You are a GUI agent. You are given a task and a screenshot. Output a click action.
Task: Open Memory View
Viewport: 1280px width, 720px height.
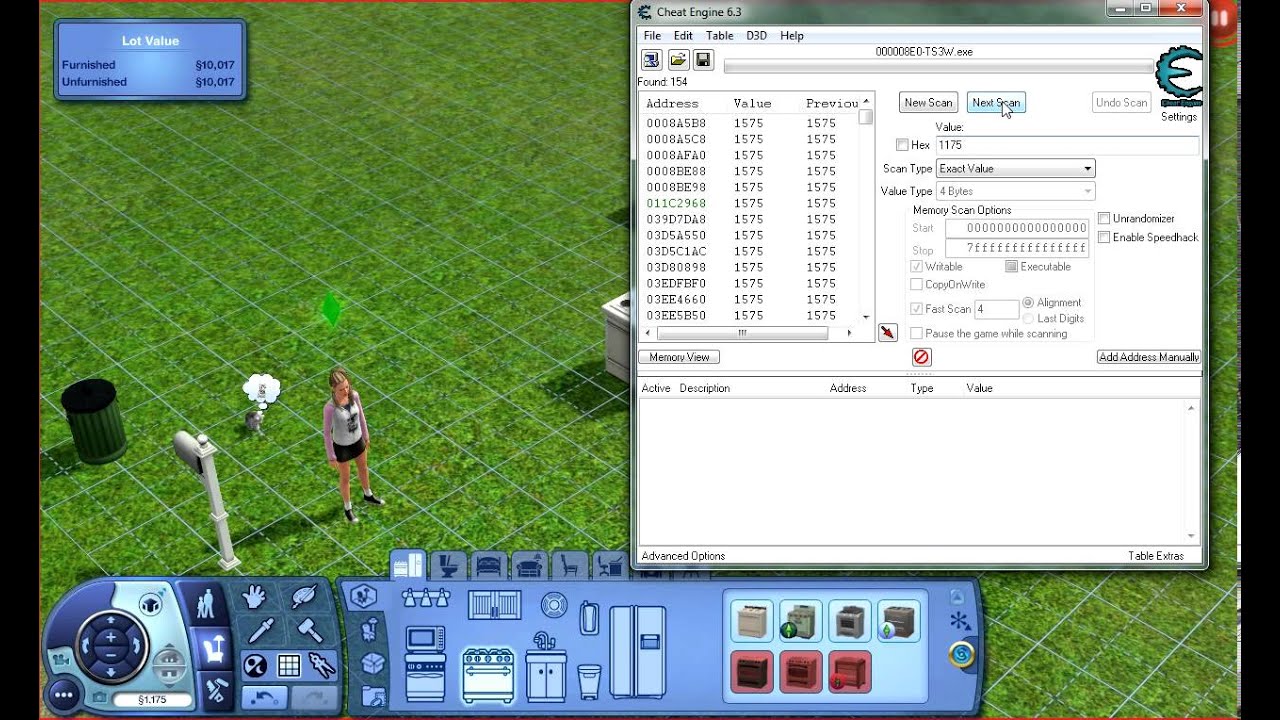[x=679, y=357]
